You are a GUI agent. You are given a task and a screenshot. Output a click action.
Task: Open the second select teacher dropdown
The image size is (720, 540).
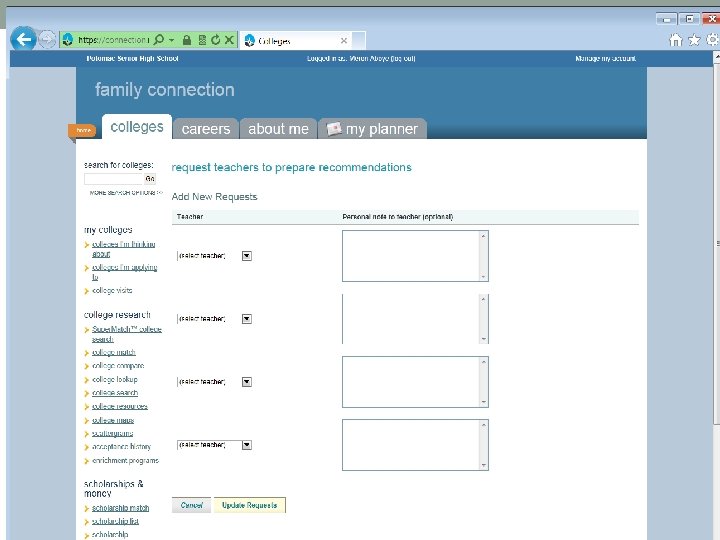[x=214, y=319]
